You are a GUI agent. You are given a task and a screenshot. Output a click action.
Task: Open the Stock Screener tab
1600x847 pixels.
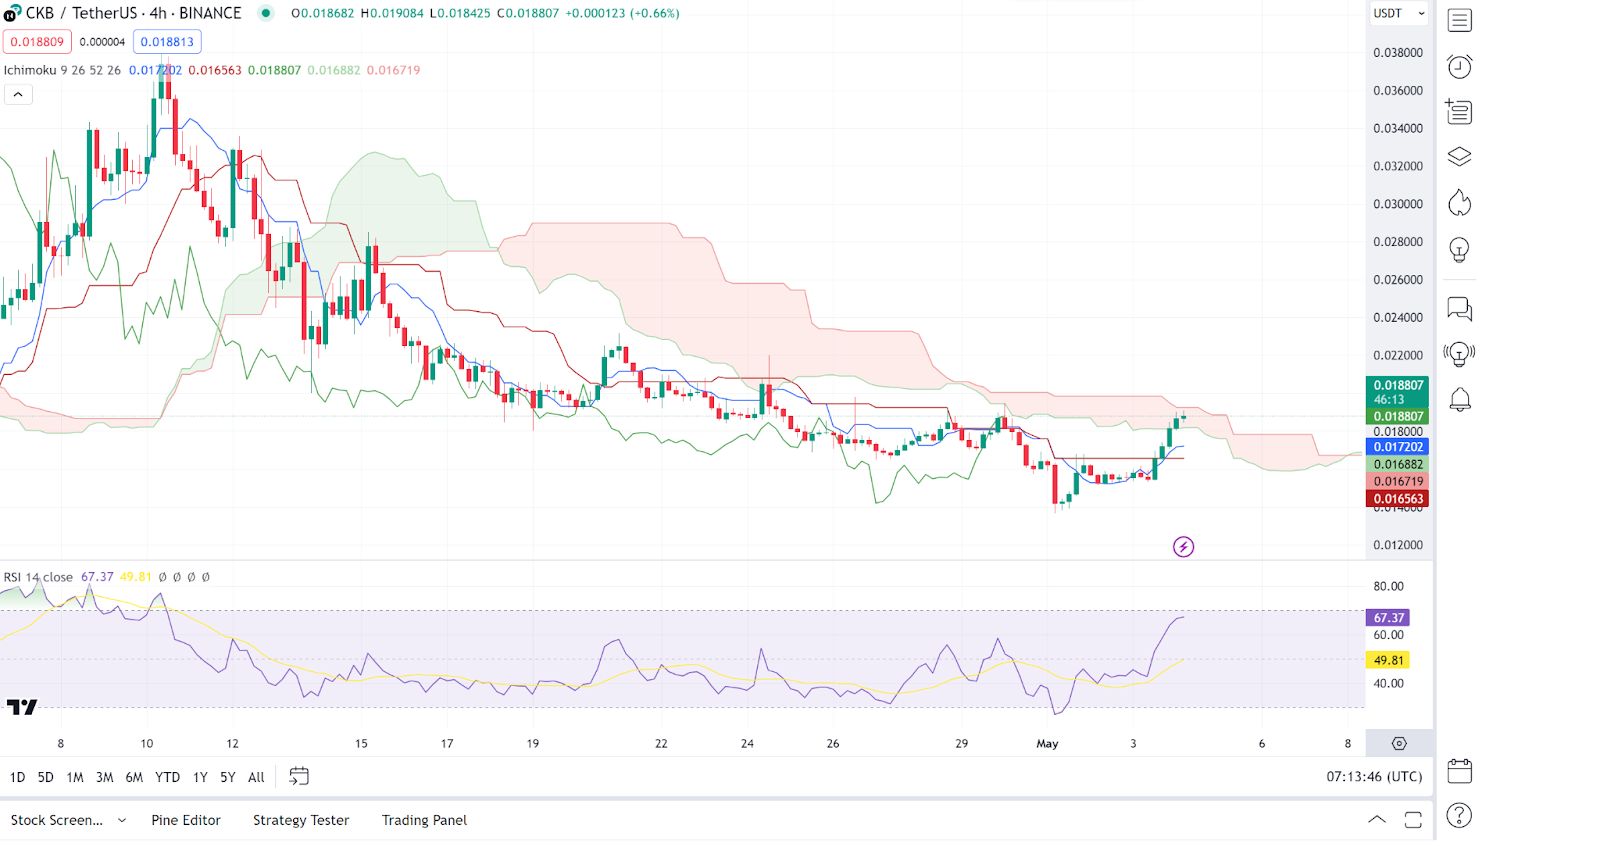57,820
